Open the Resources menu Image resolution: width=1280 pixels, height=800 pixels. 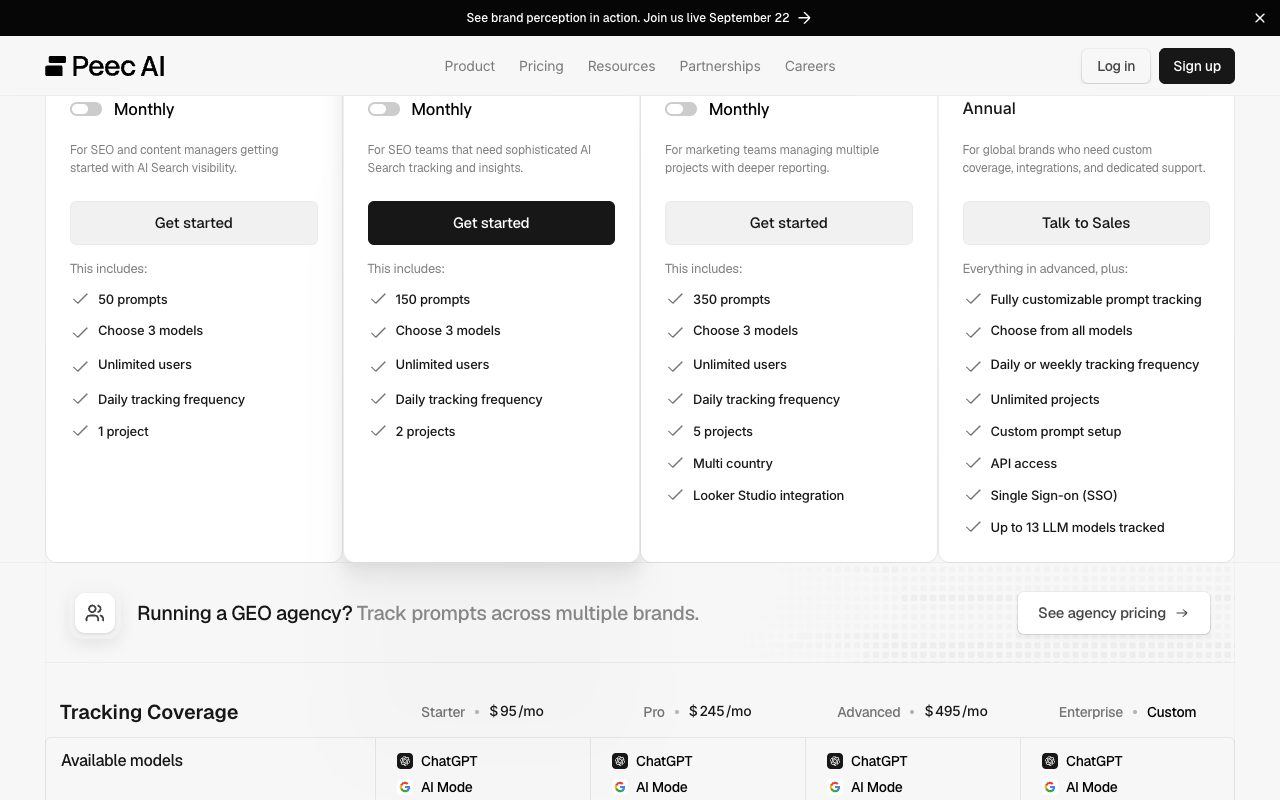coord(621,66)
